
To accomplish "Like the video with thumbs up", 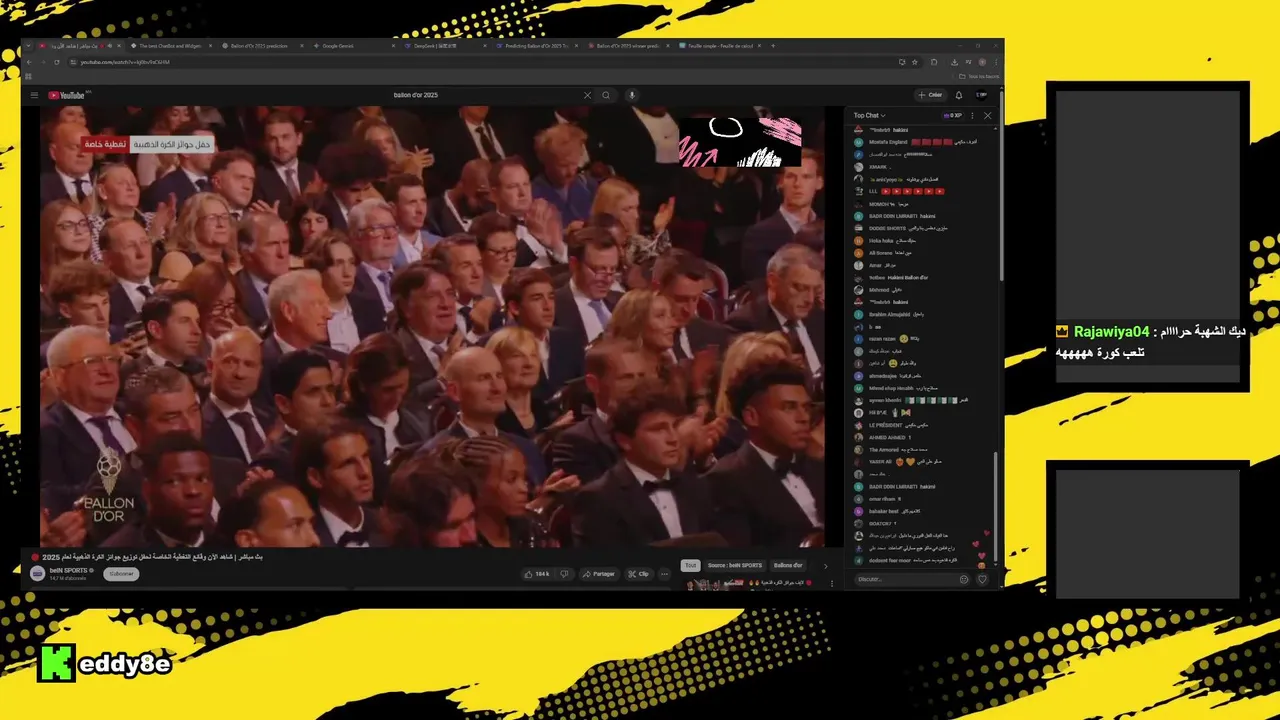I will click(x=536, y=574).
